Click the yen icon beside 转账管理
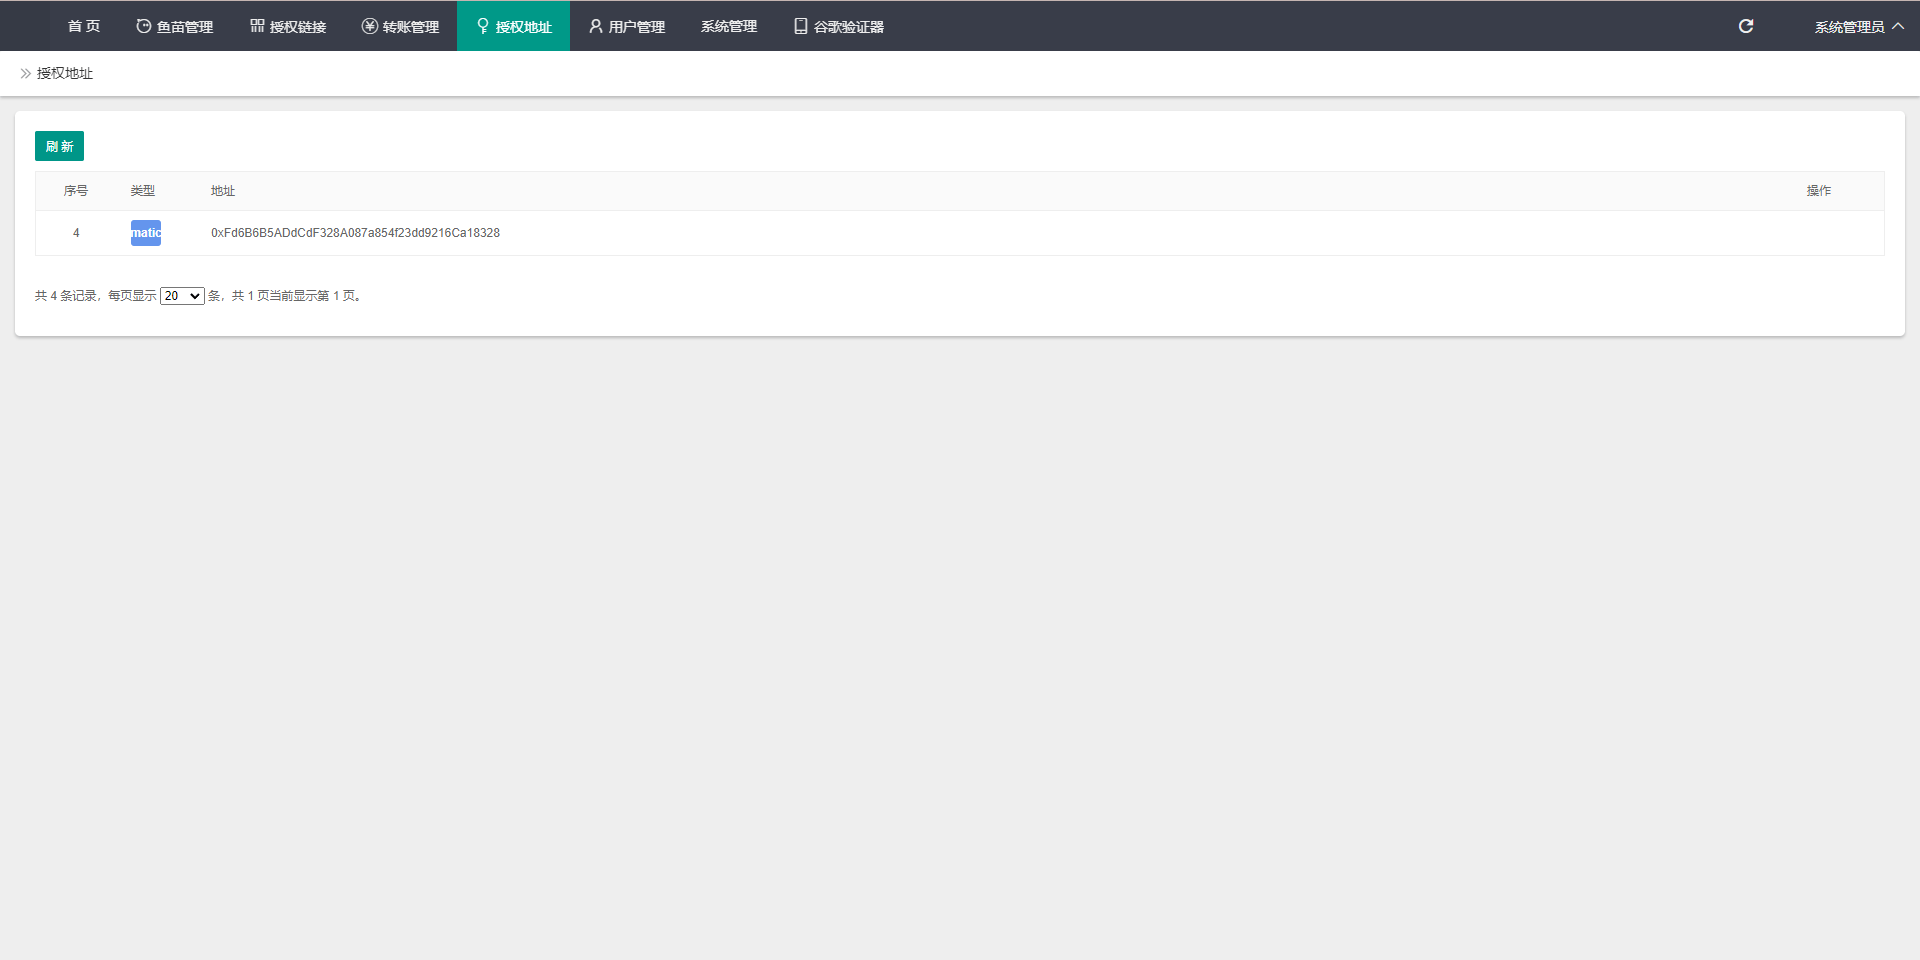1920x960 pixels. (x=370, y=26)
